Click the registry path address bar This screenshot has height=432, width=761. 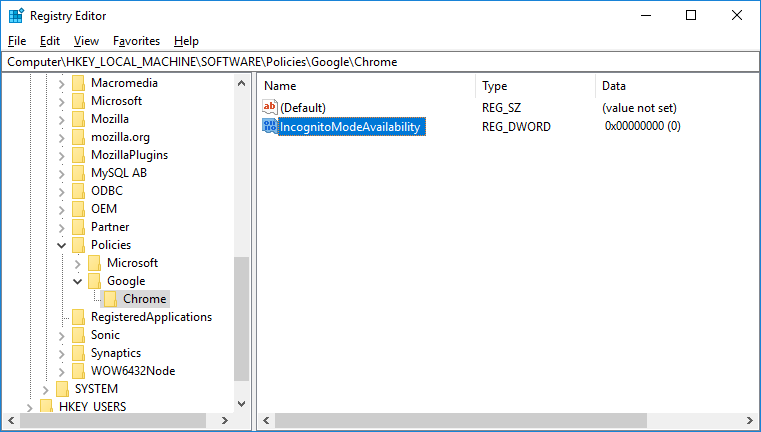tap(380, 62)
